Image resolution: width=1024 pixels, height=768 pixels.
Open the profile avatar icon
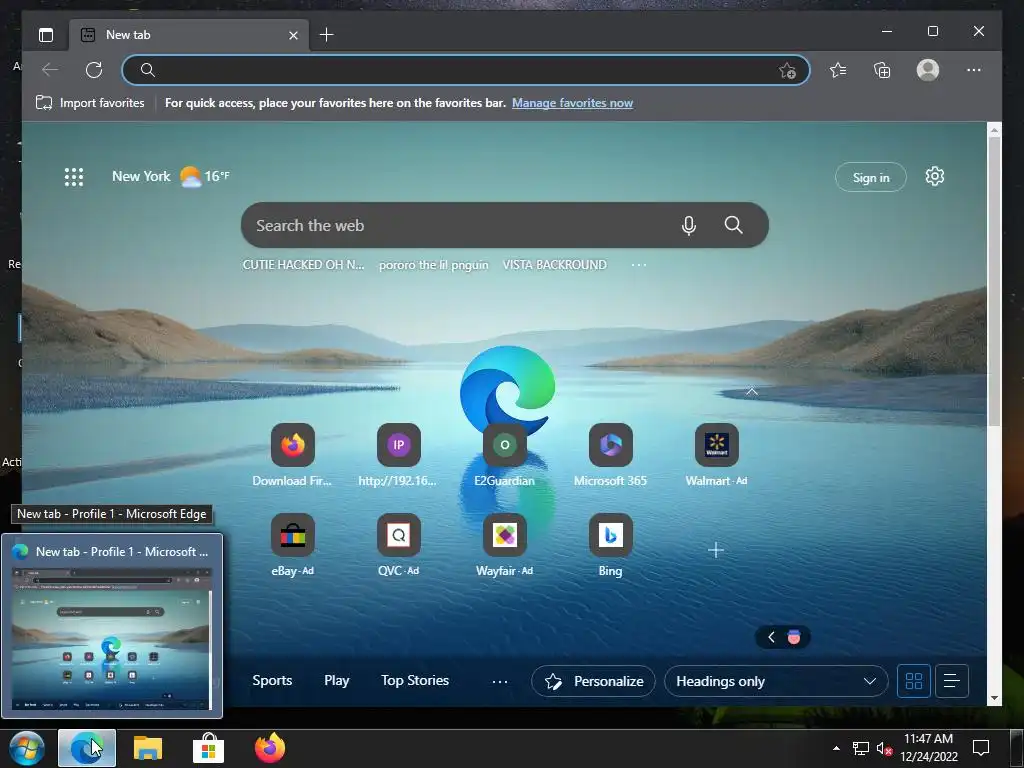pos(927,70)
